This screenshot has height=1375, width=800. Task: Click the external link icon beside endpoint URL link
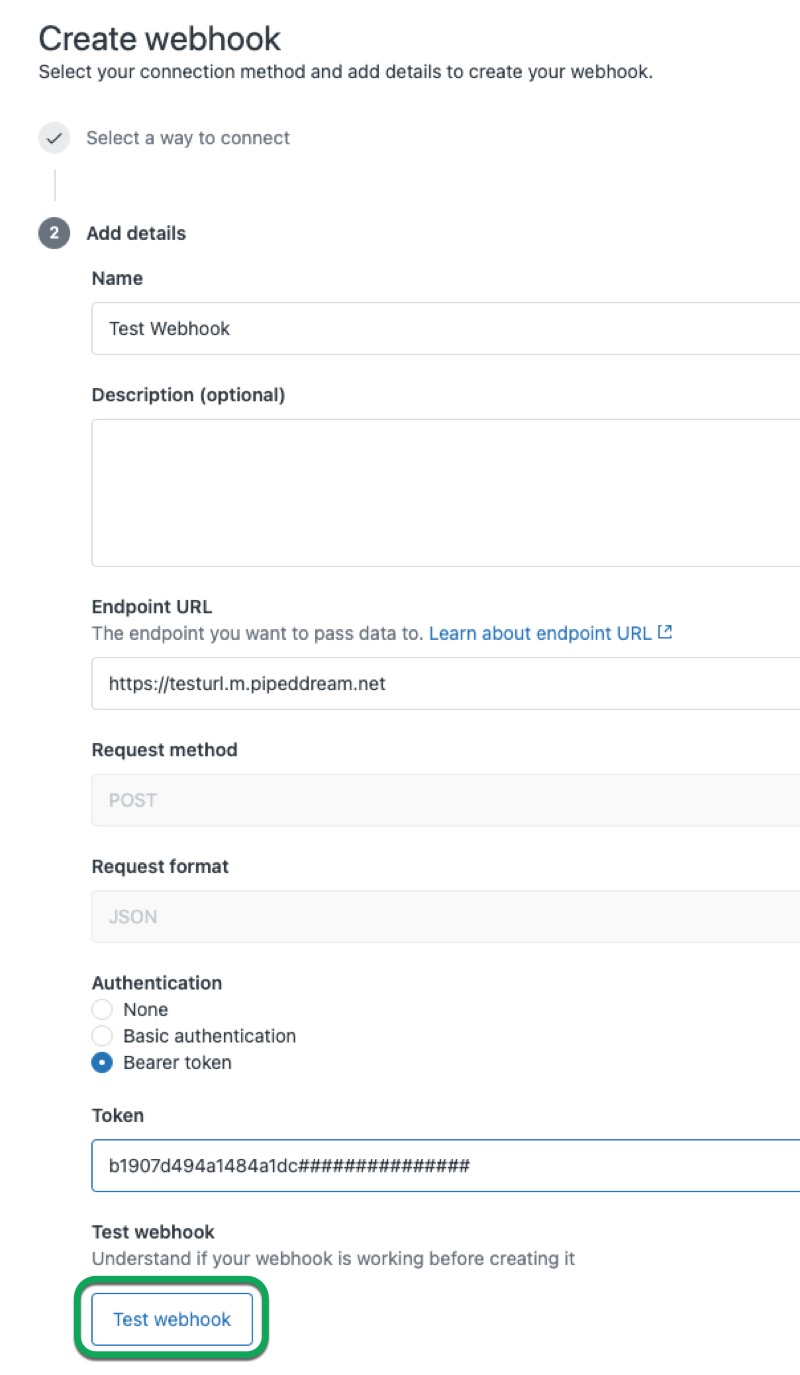(x=664, y=631)
